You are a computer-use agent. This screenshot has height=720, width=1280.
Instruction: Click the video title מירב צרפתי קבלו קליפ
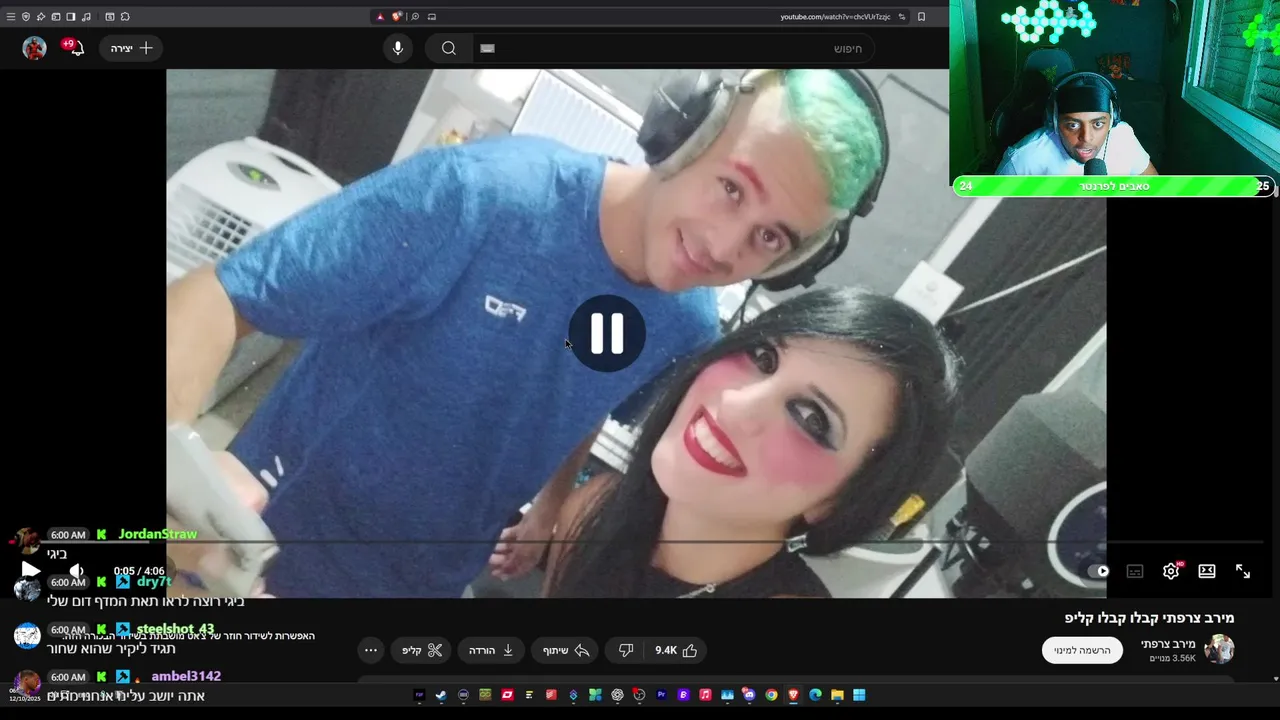(1149, 618)
